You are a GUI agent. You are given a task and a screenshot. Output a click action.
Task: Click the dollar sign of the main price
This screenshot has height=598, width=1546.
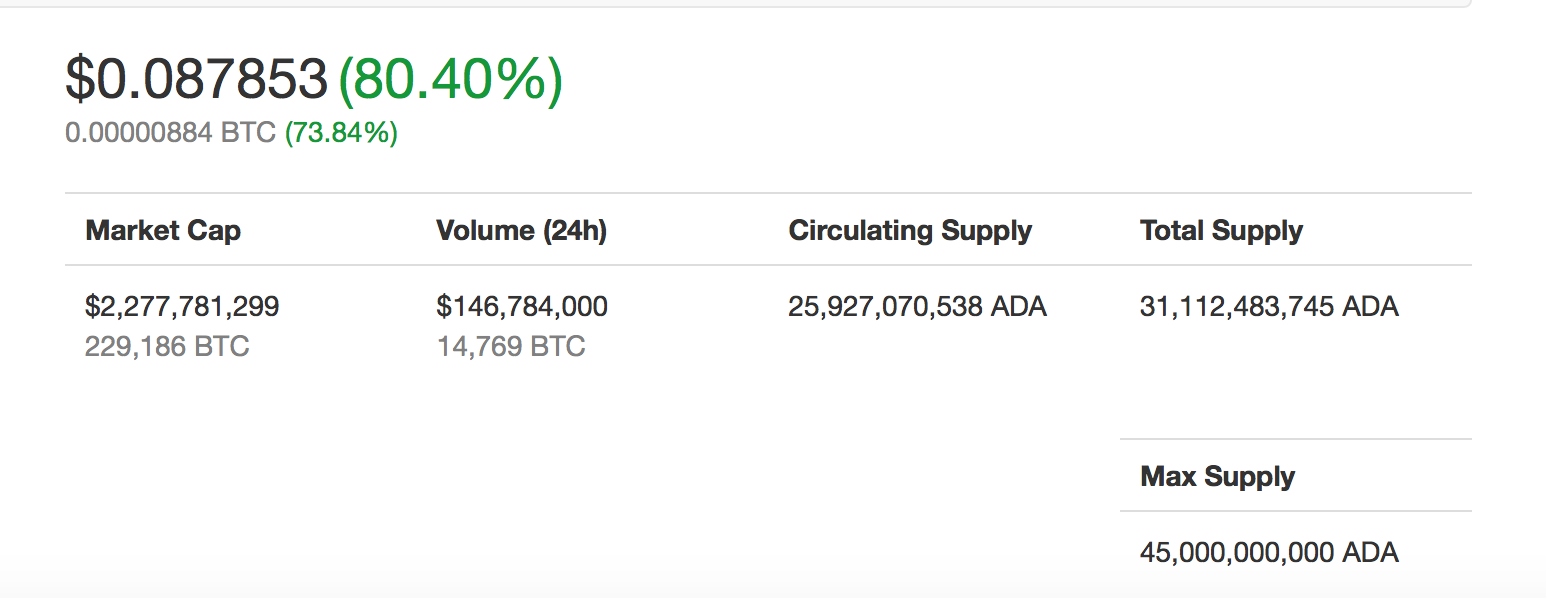pyautogui.click(x=79, y=79)
